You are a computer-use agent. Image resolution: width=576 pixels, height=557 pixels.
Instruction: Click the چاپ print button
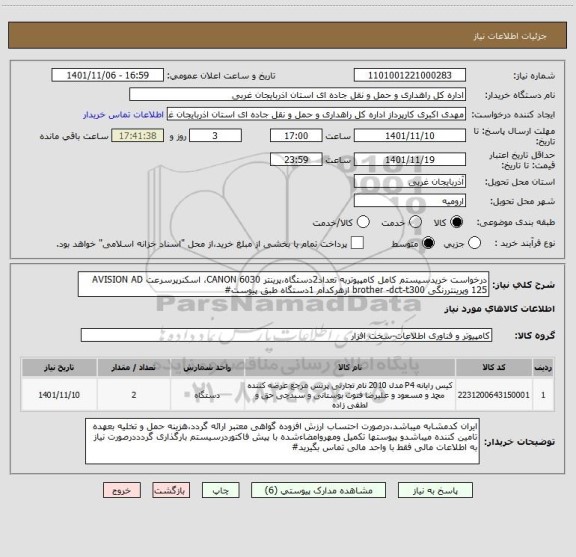[x=221, y=490]
